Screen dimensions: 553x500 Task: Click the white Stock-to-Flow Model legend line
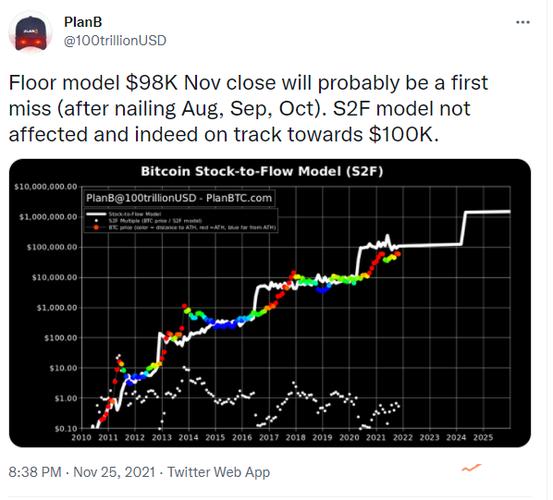[96, 214]
